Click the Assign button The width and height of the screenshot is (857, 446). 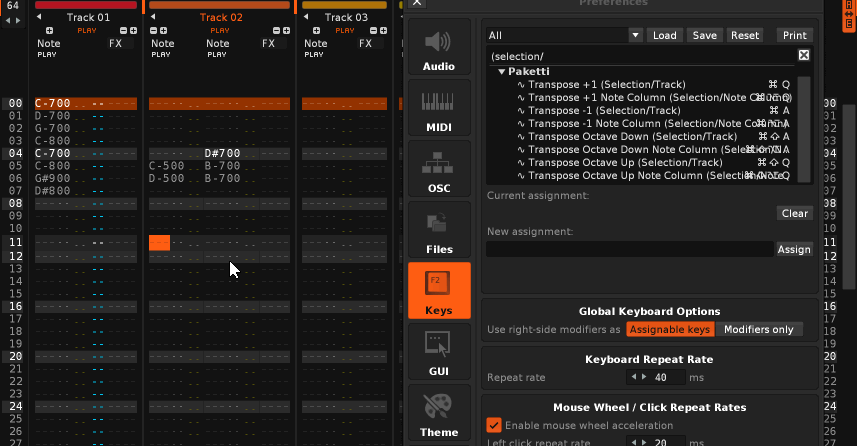click(x=794, y=249)
